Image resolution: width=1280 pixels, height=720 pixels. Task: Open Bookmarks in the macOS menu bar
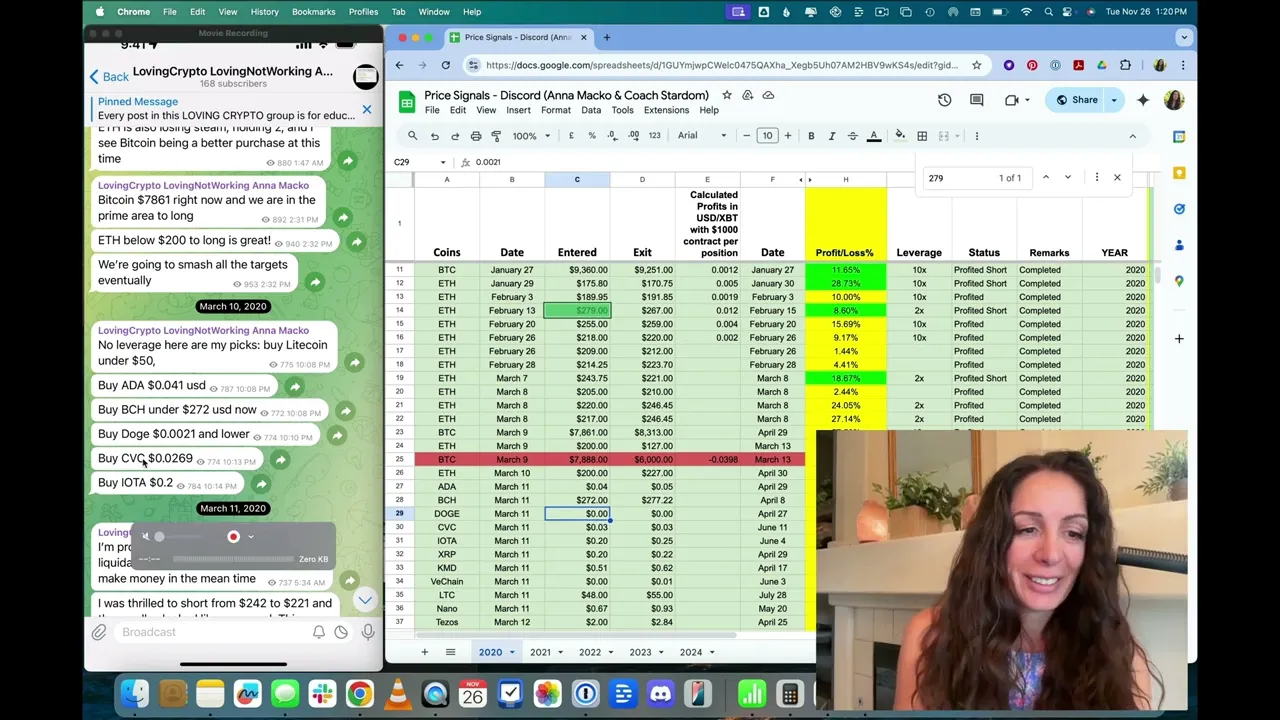click(x=313, y=12)
